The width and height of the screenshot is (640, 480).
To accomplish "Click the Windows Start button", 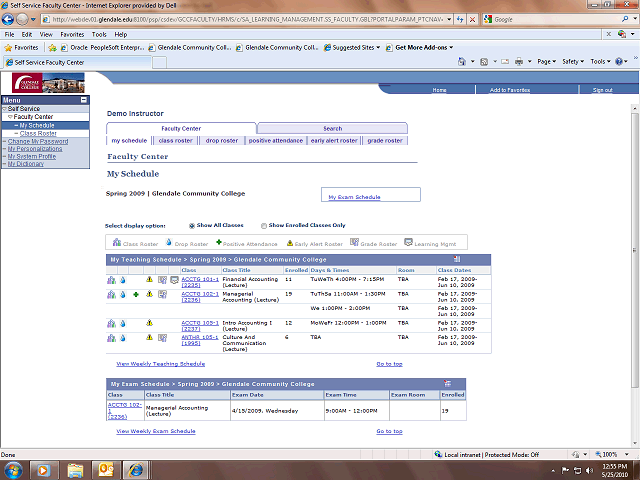I will 13,470.
